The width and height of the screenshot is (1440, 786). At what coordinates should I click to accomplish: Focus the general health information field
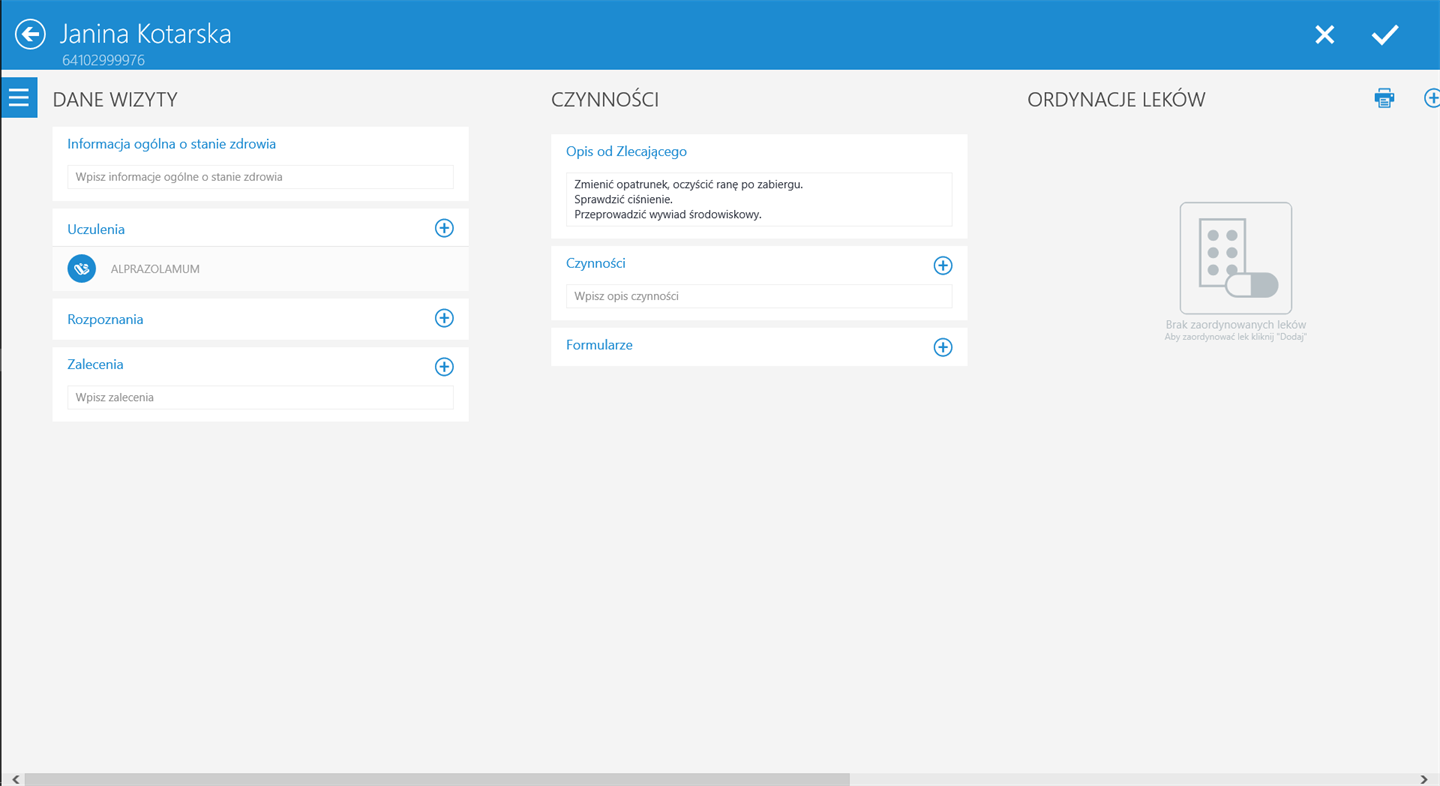click(260, 177)
